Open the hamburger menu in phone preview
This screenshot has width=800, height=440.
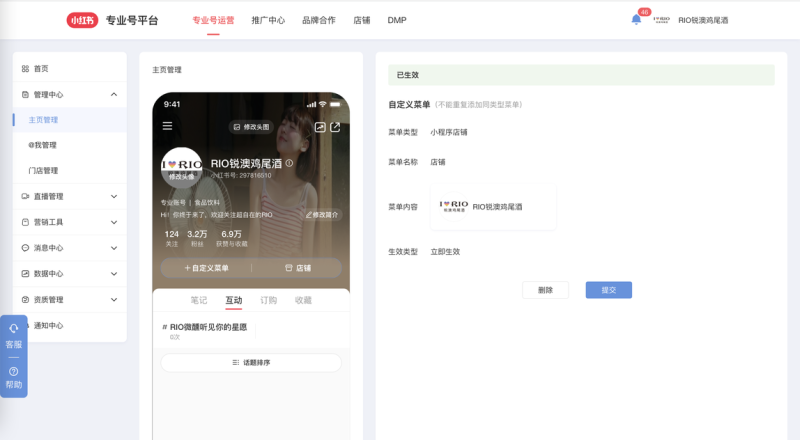pyautogui.click(x=167, y=126)
